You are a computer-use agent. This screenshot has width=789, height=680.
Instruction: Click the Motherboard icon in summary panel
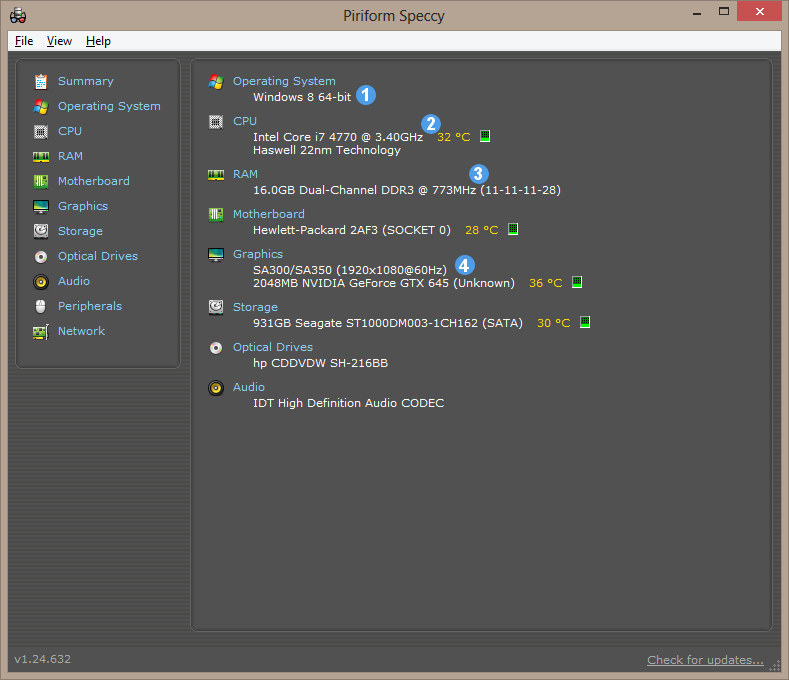tap(216, 214)
